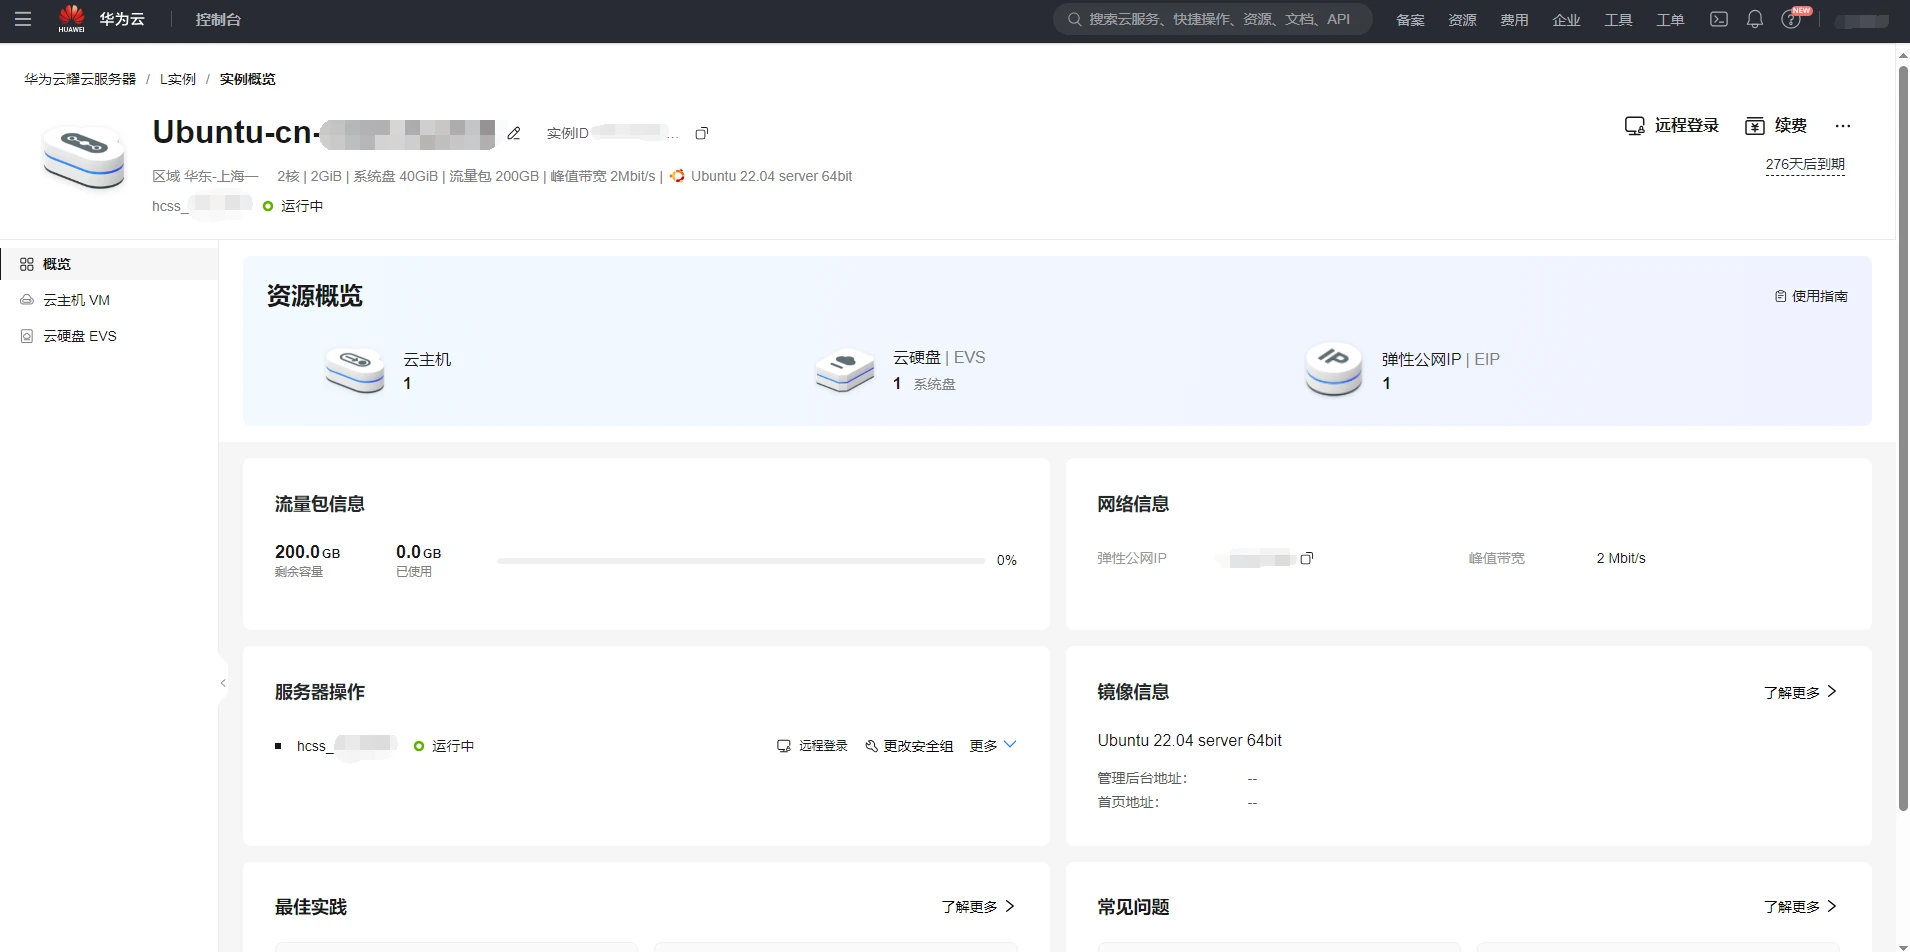Click the Huawei Cloud logo
The image size is (1910, 952).
(x=101, y=19)
